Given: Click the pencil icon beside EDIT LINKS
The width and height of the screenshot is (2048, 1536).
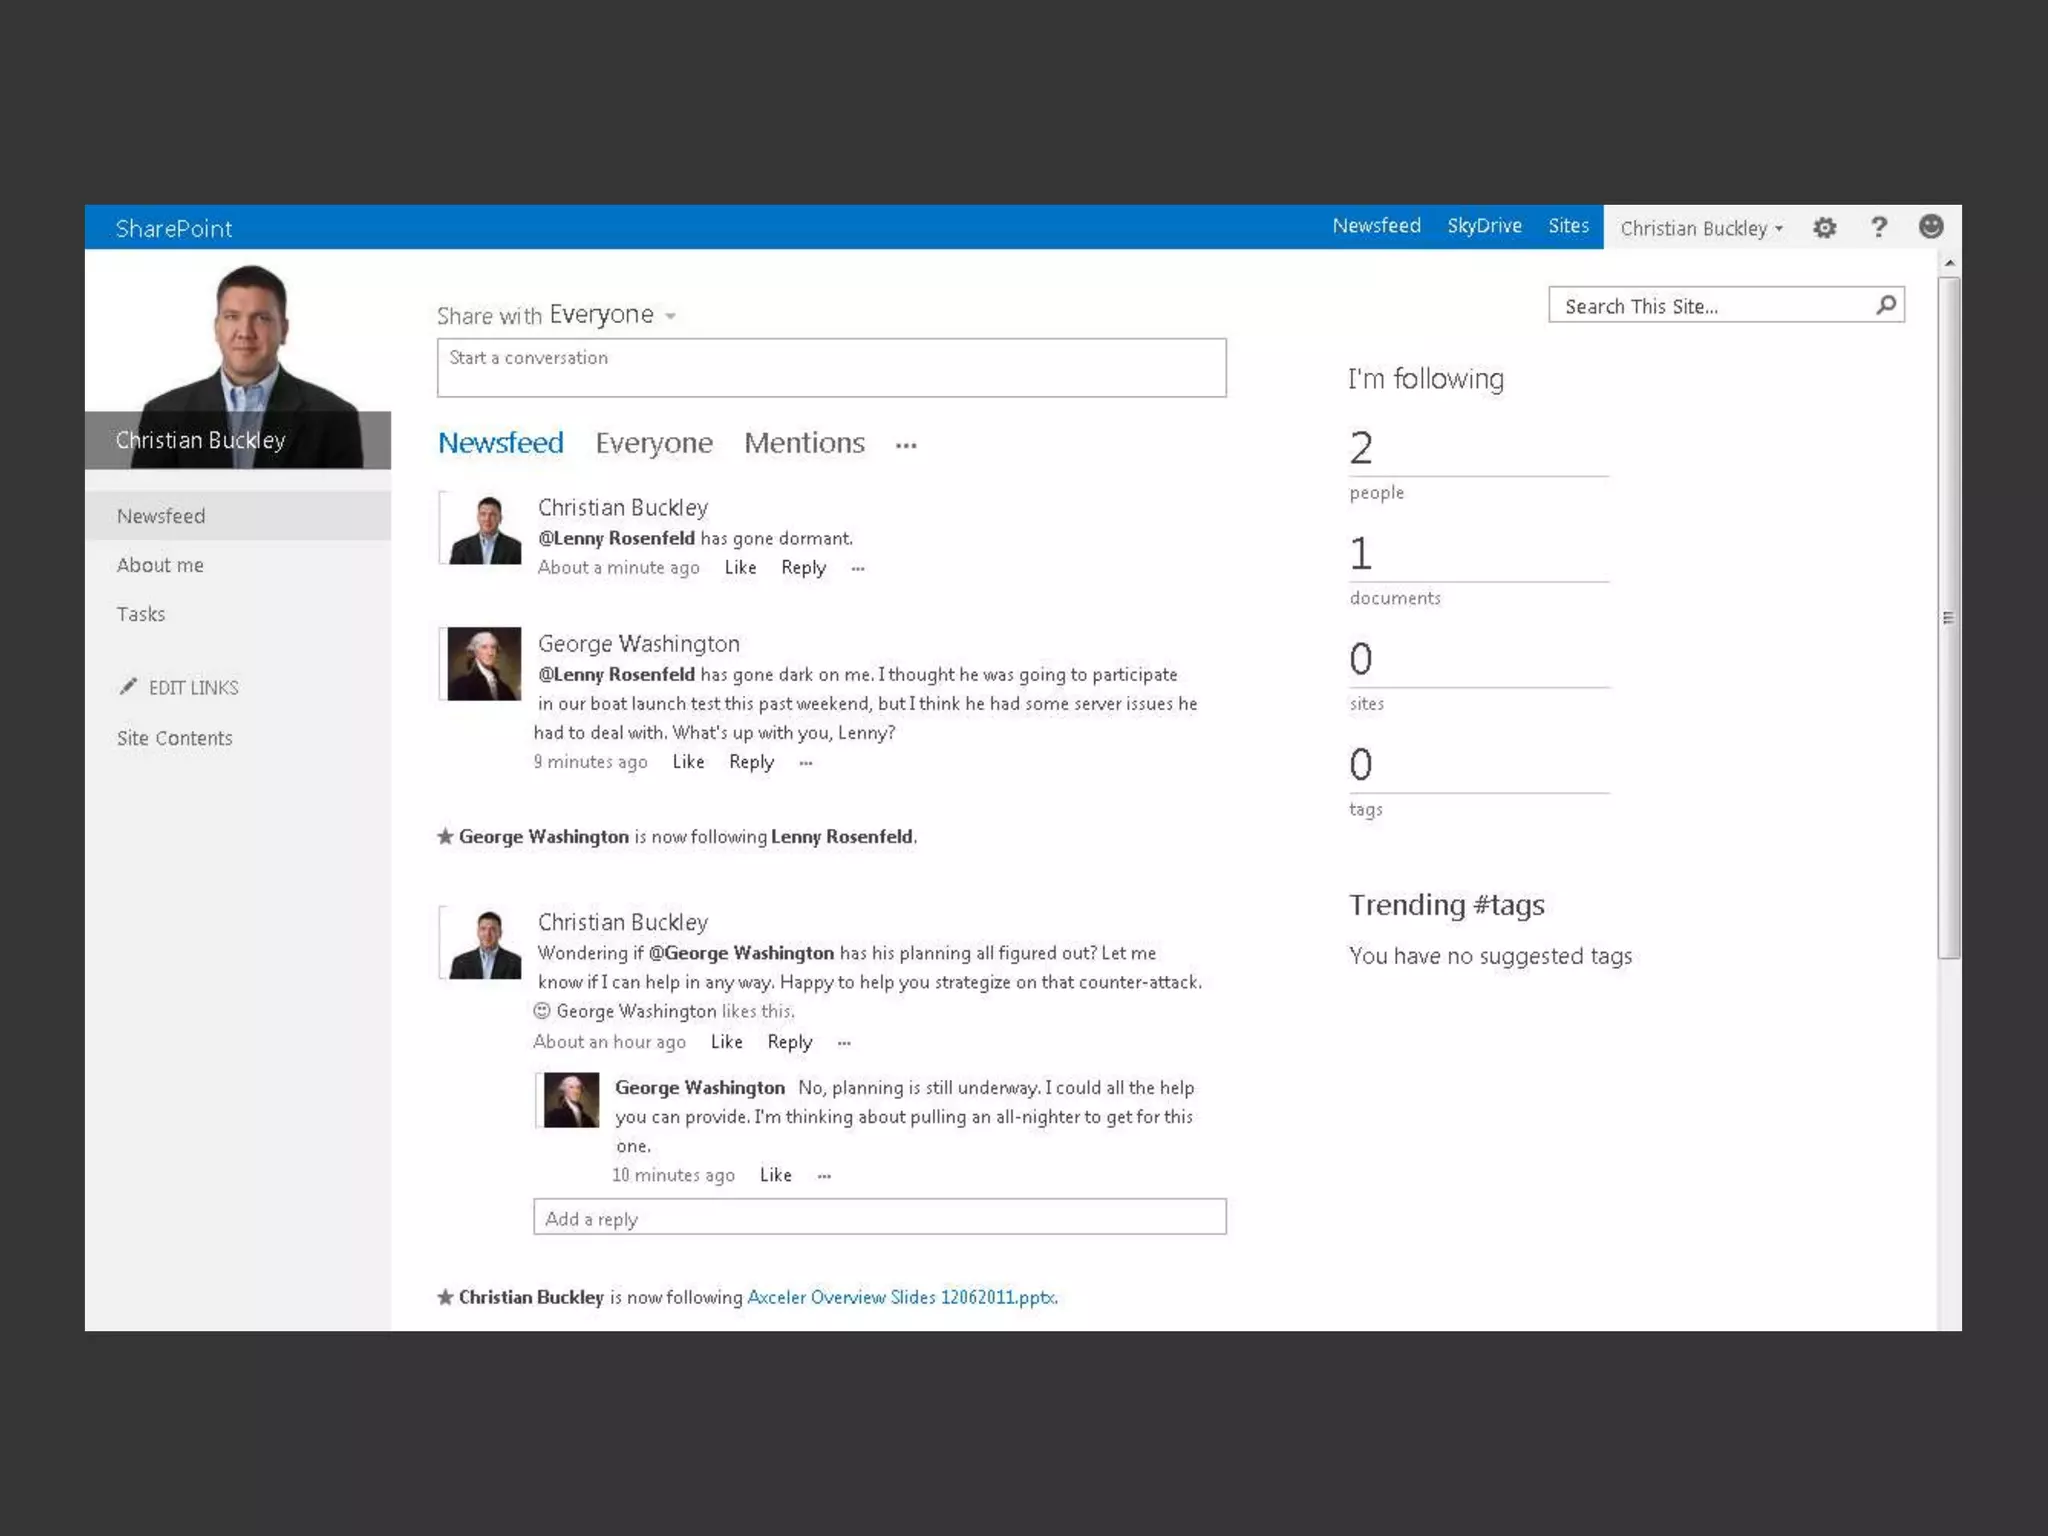Looking at the screenshot, I should point(128,686).
